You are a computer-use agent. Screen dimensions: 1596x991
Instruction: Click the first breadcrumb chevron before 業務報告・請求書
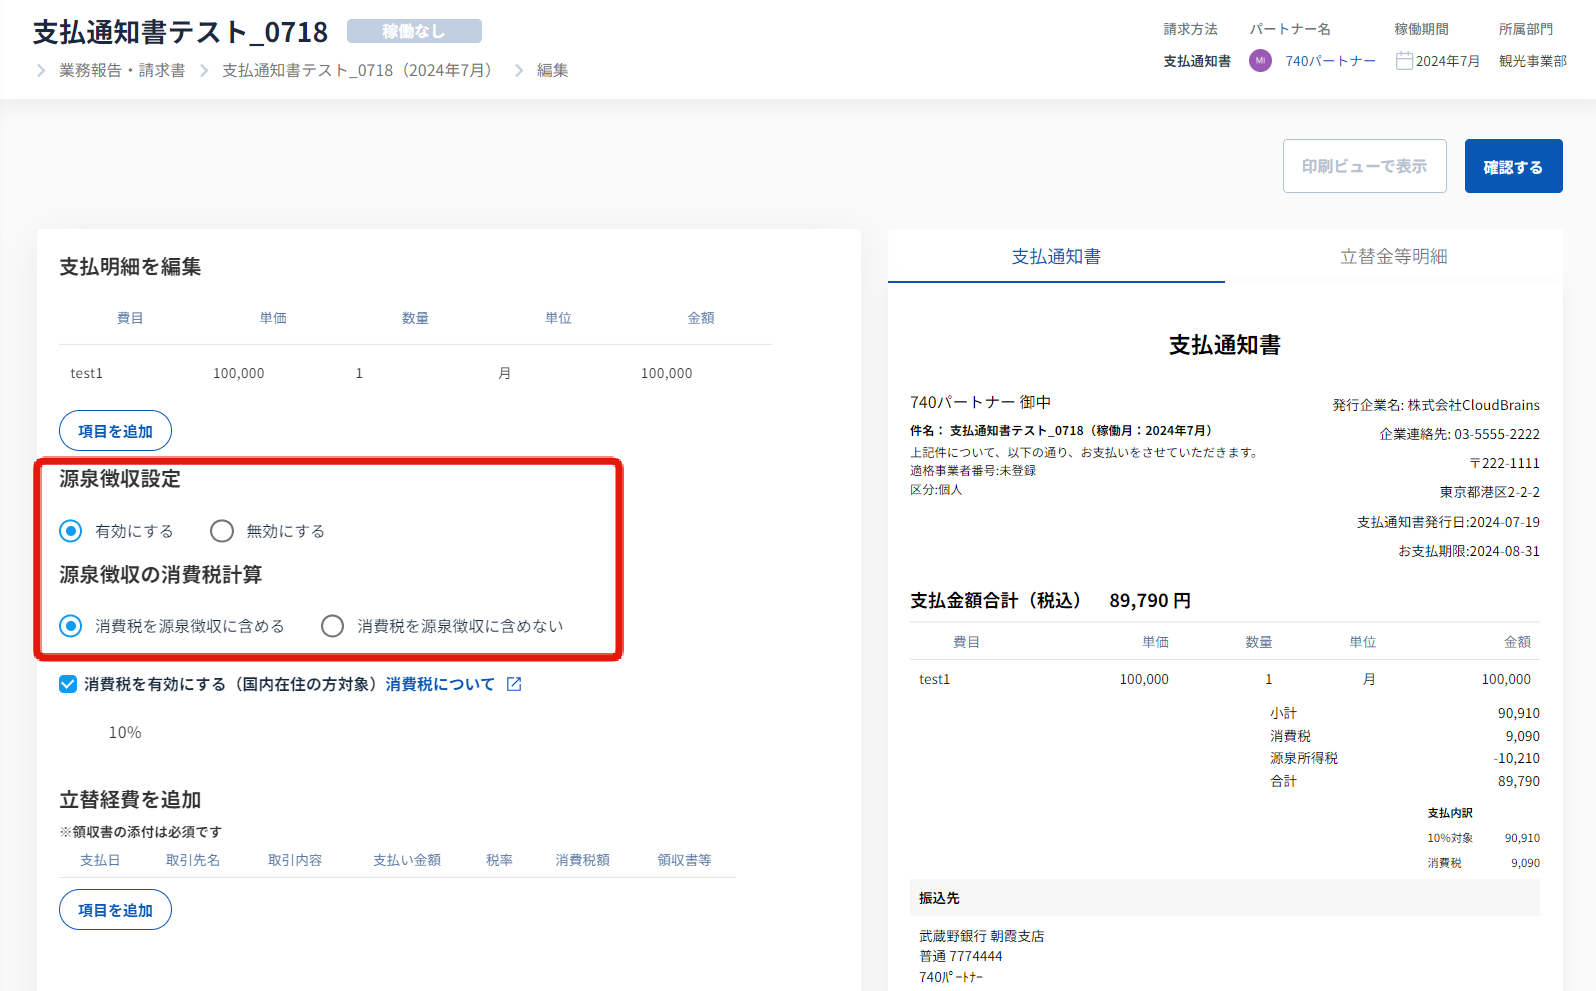(x=41, y=70)
